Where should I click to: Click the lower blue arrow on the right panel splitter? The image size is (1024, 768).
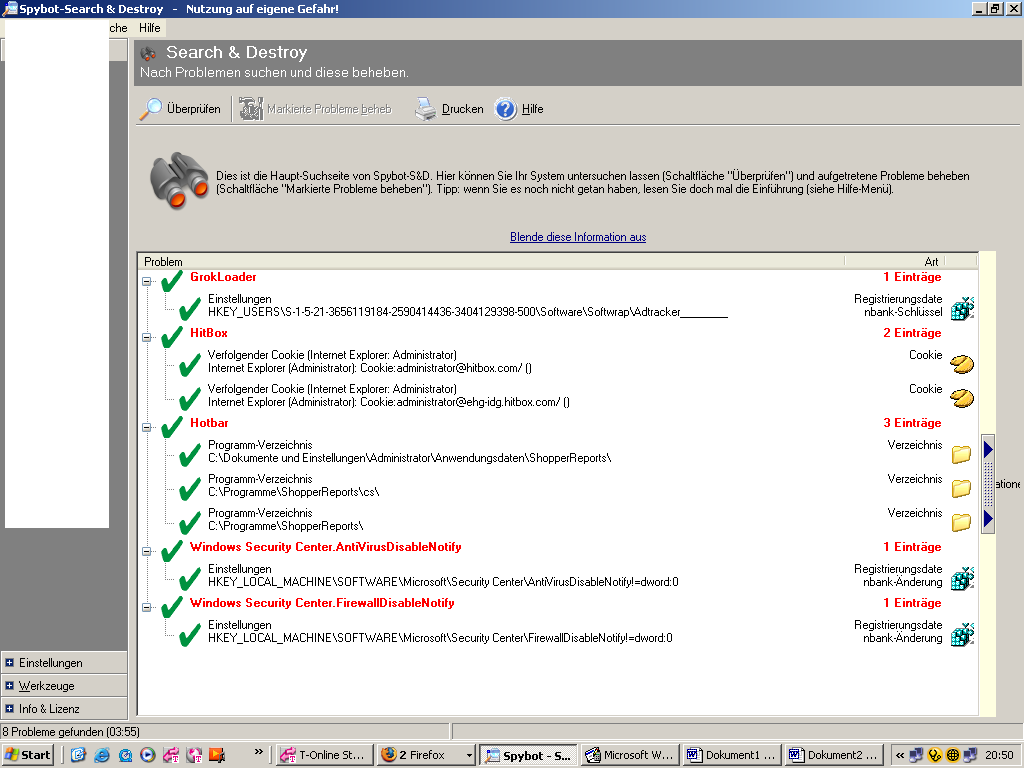click(988, 518)
